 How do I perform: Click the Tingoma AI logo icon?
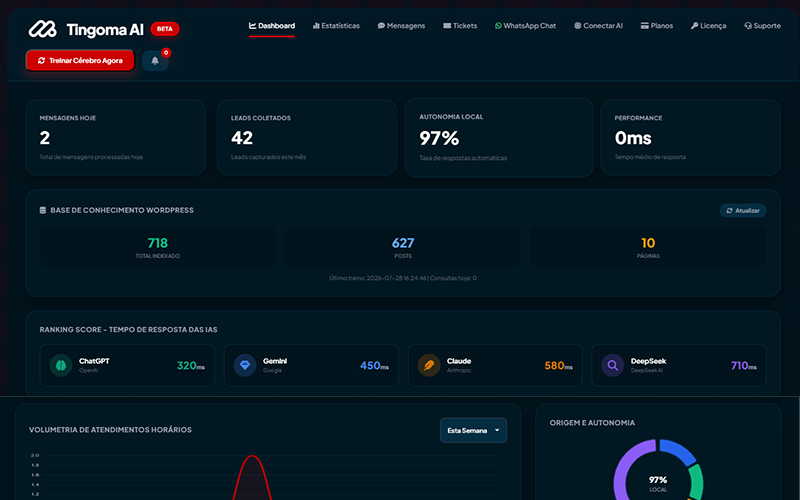[42, 29]
